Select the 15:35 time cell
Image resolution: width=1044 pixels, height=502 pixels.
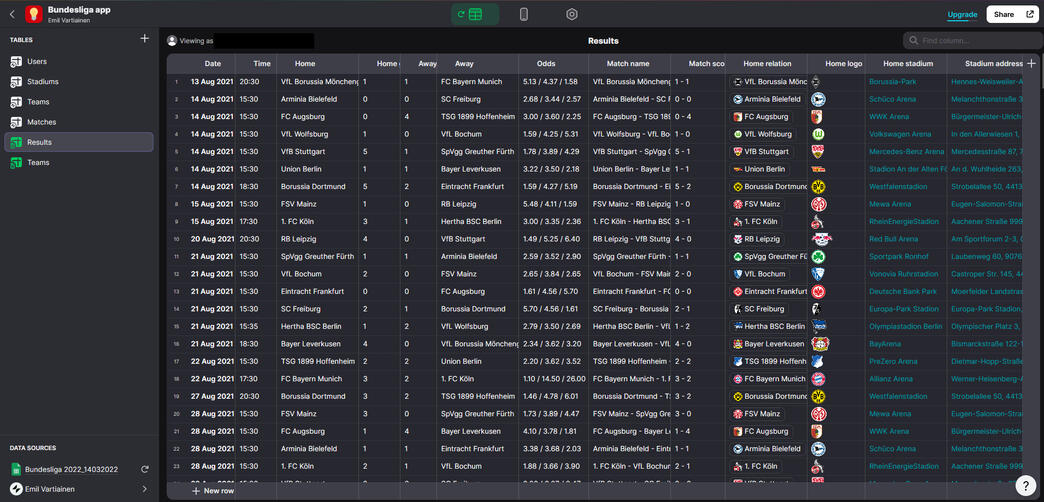(256, 326)
